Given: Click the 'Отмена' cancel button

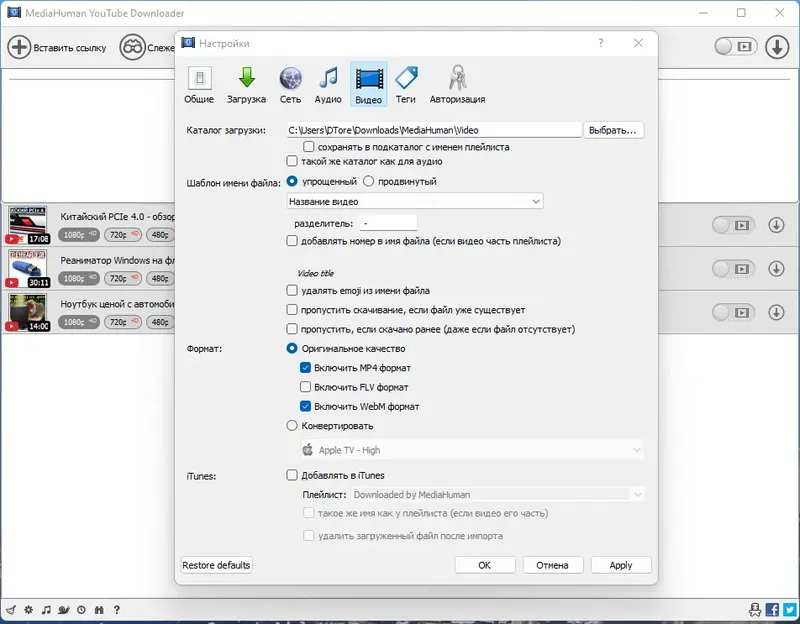Looking at the screenshot, I should [x=553, y=565].
